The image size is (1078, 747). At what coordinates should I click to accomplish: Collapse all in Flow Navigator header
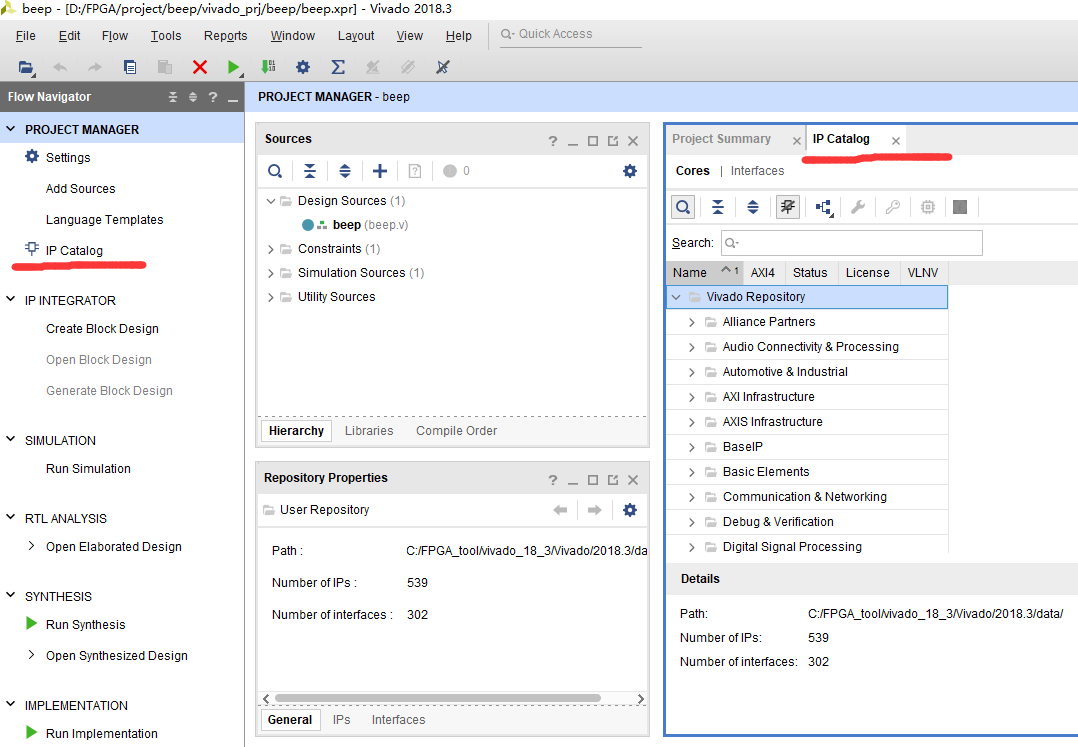pos(173,97)
